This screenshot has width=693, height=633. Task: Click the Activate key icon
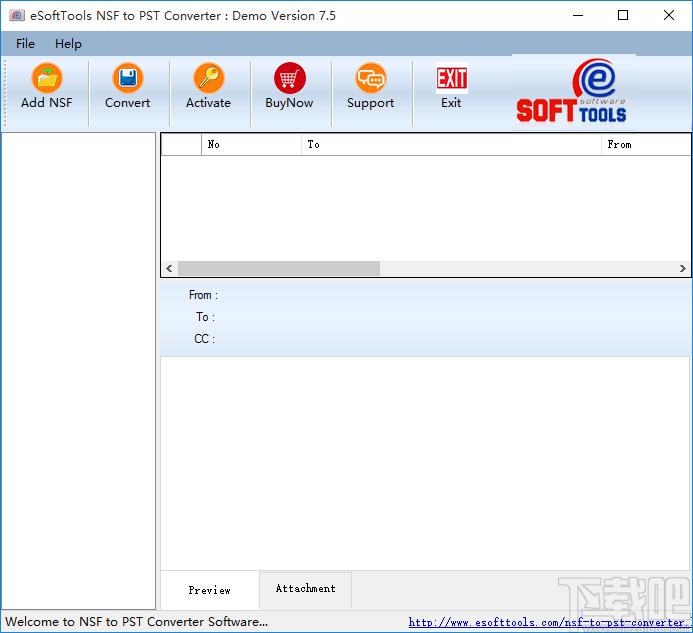click(209, 78)
